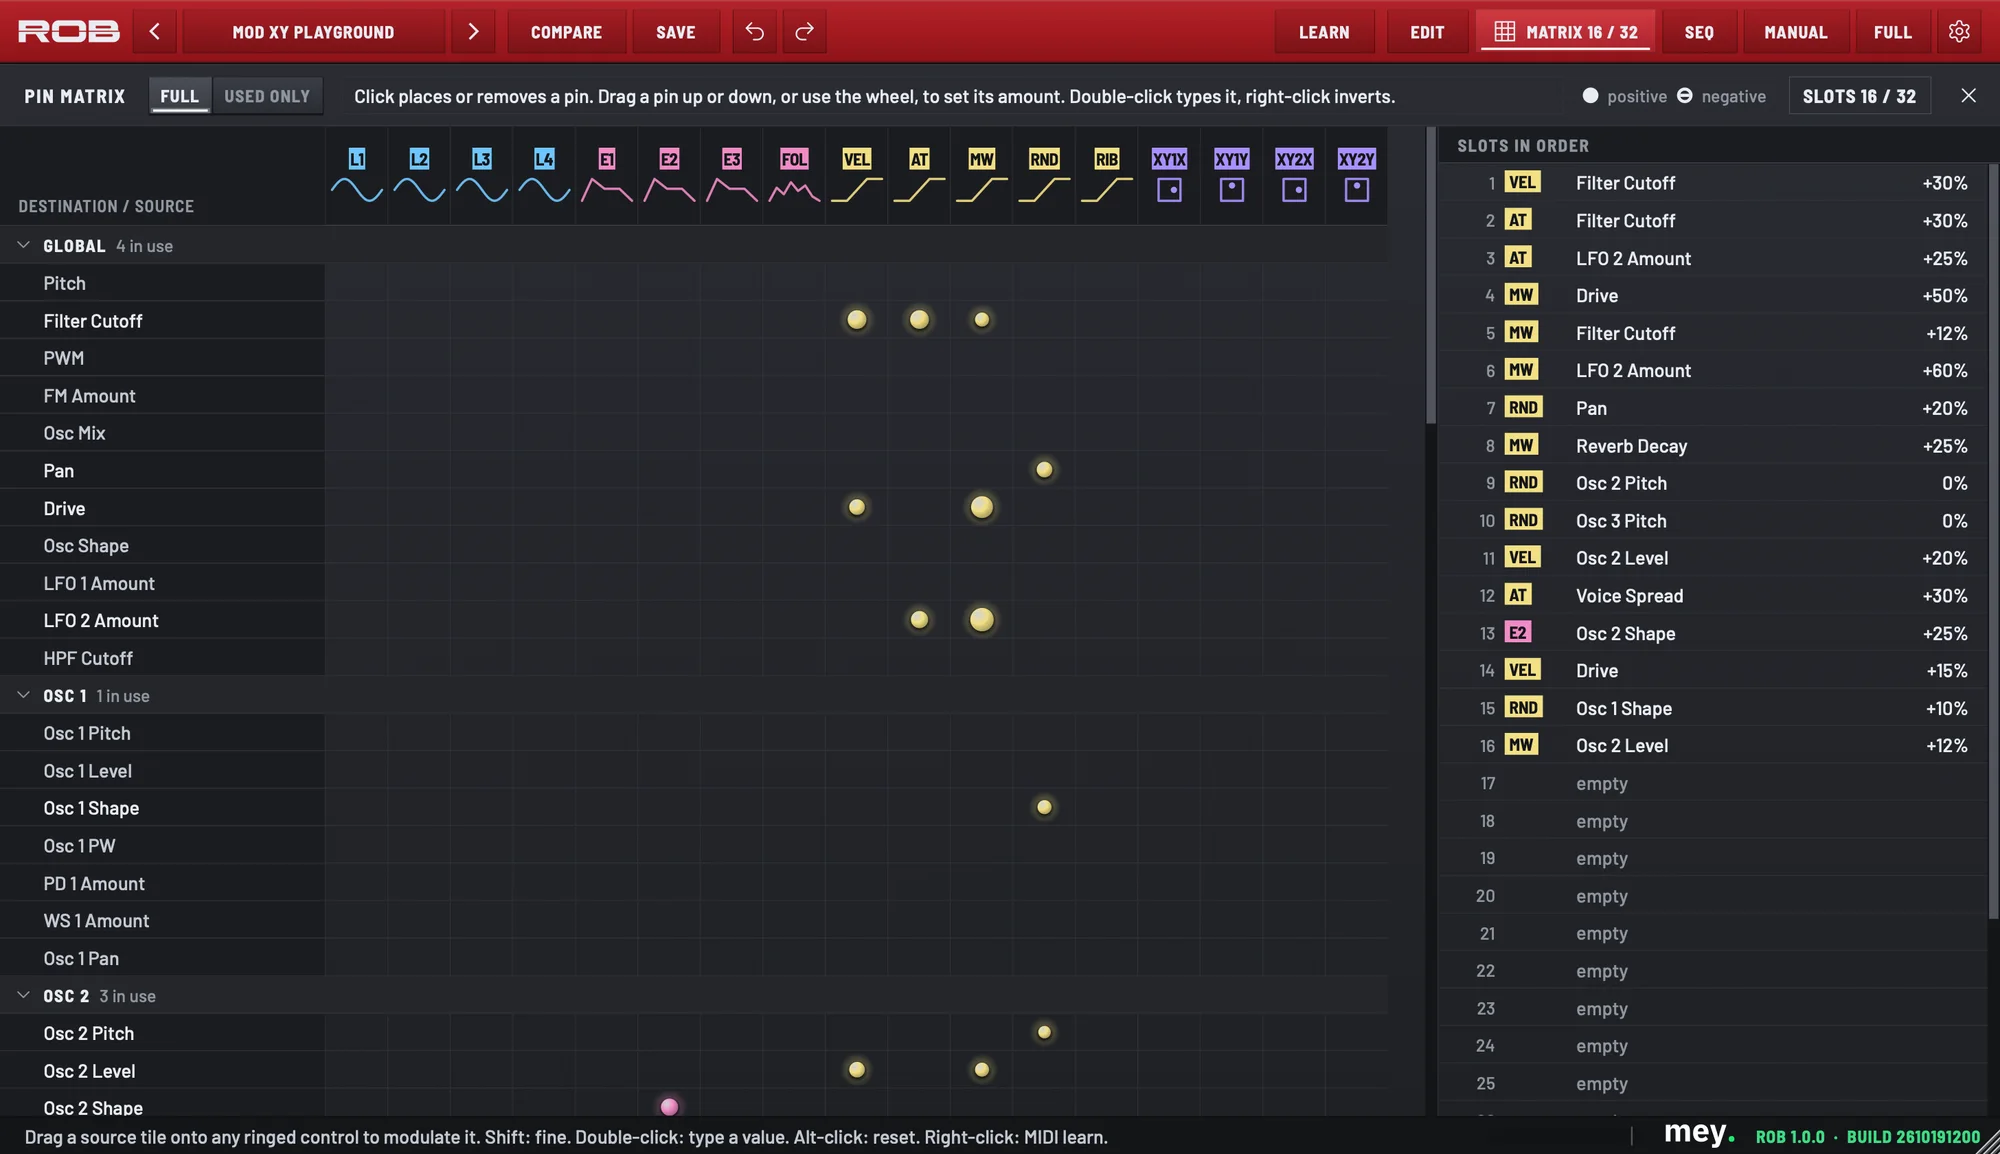
Task: Remove the E2 pin on Osc 2 Shape row
Action: click(669, 1106)
